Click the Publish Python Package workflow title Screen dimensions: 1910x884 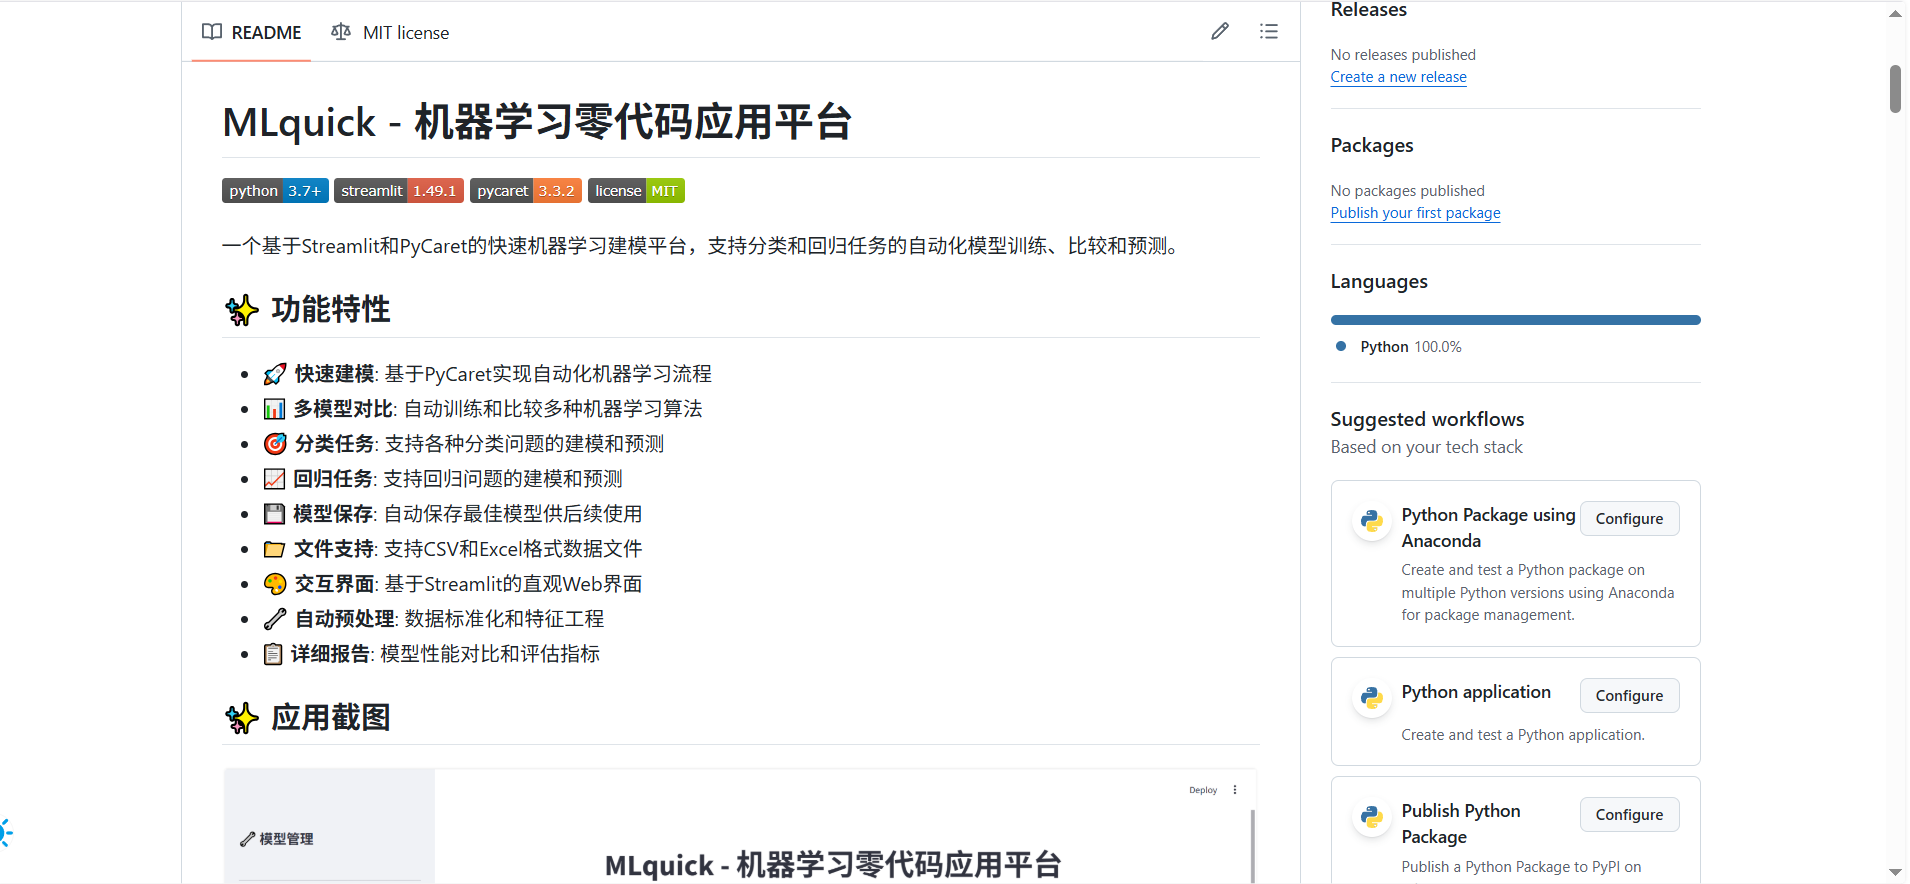(x=1461, y=824)
